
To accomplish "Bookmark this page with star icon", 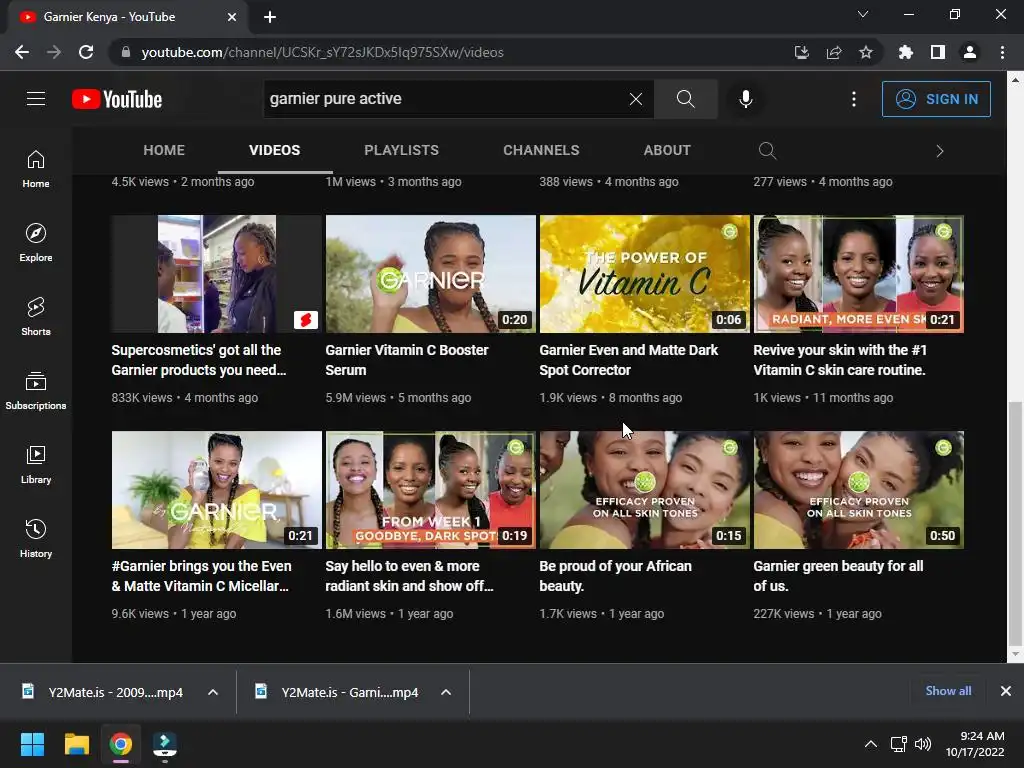I will pyautogui.click(x=866, y=52).
